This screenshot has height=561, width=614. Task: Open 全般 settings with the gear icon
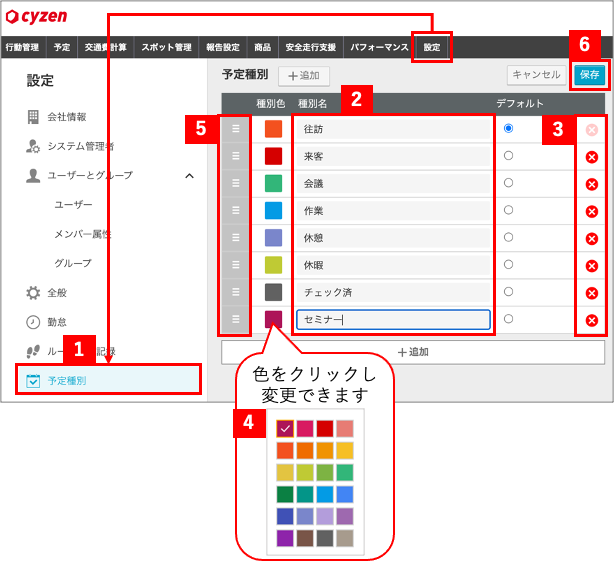click(x=33, y=292)
